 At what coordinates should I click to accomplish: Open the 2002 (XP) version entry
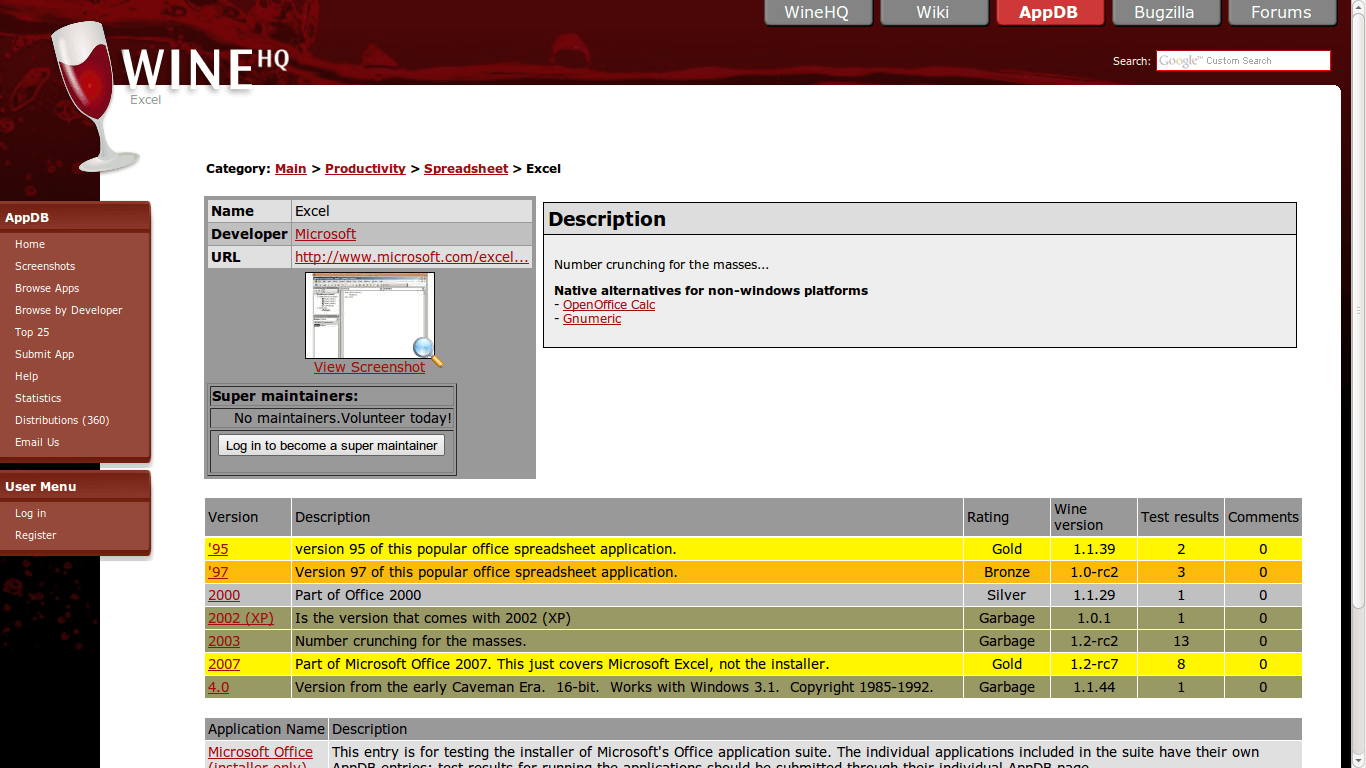tap(241, 618)
